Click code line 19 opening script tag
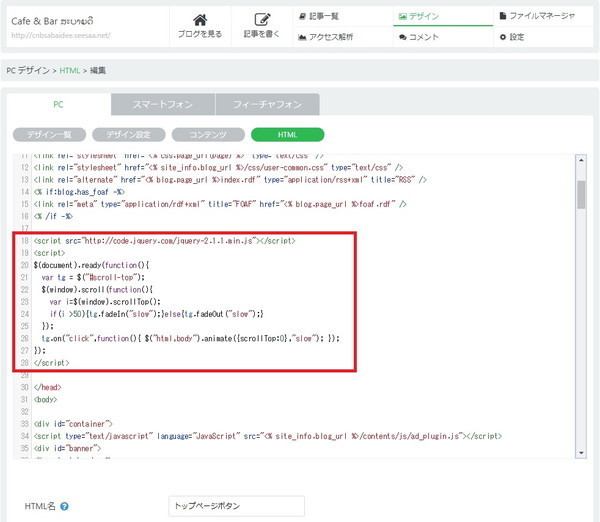 [49, 253]
